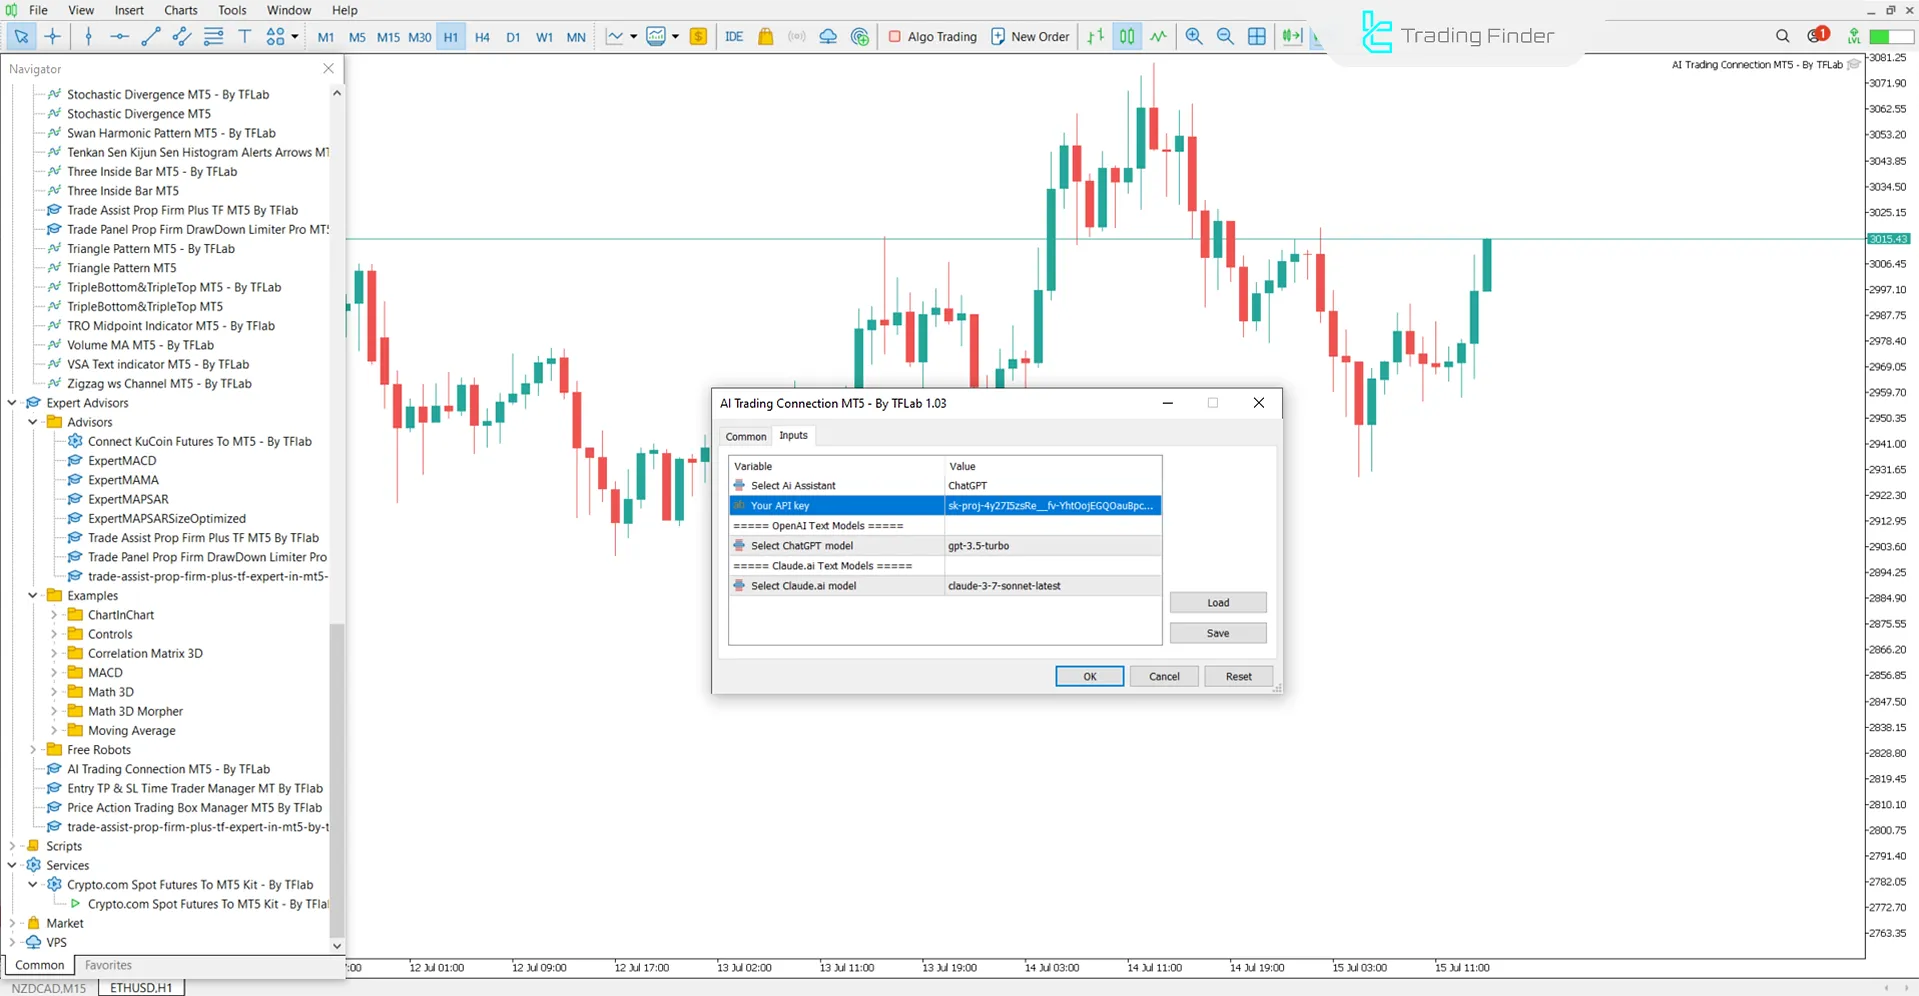Open the tile windows grid view
Viewport: 1919px width, 996px height.
point(1256,36)
